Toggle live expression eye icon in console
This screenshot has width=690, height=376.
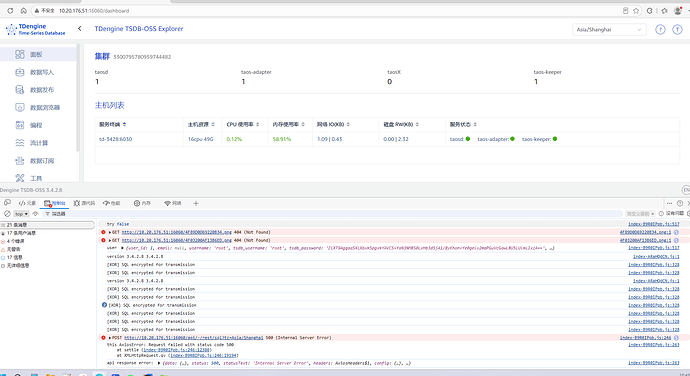(x=36, y=214)
